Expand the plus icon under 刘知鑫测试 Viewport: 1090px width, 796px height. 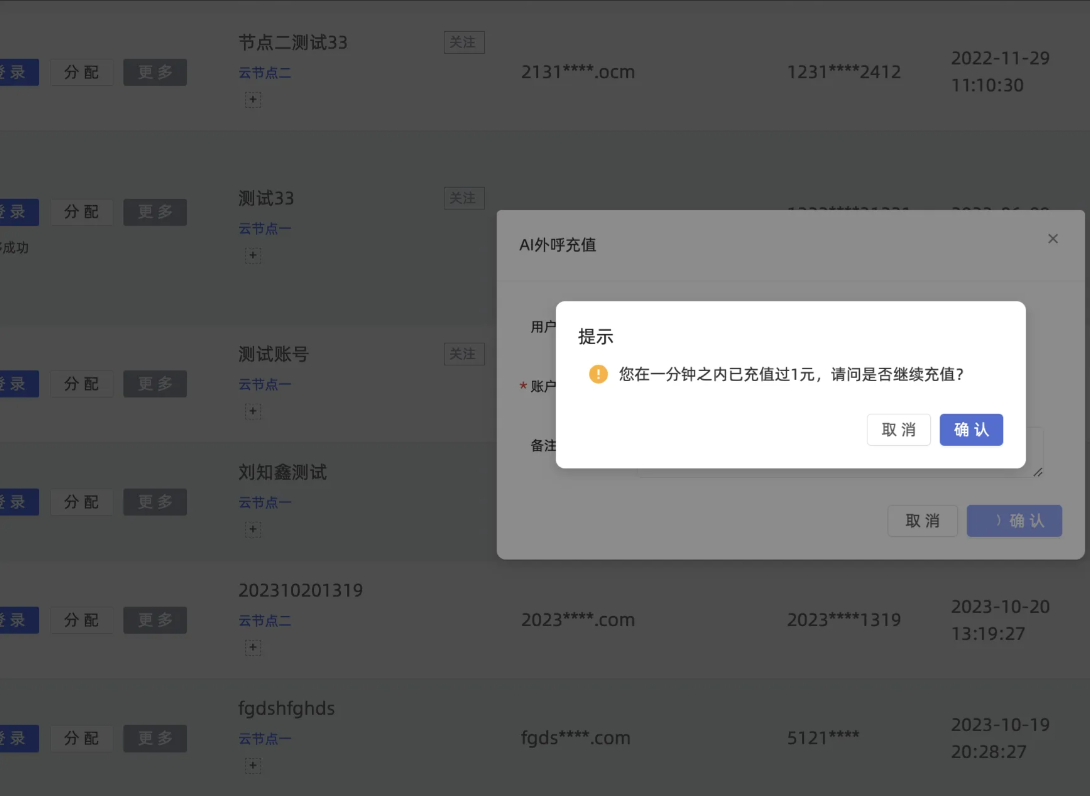253,529
